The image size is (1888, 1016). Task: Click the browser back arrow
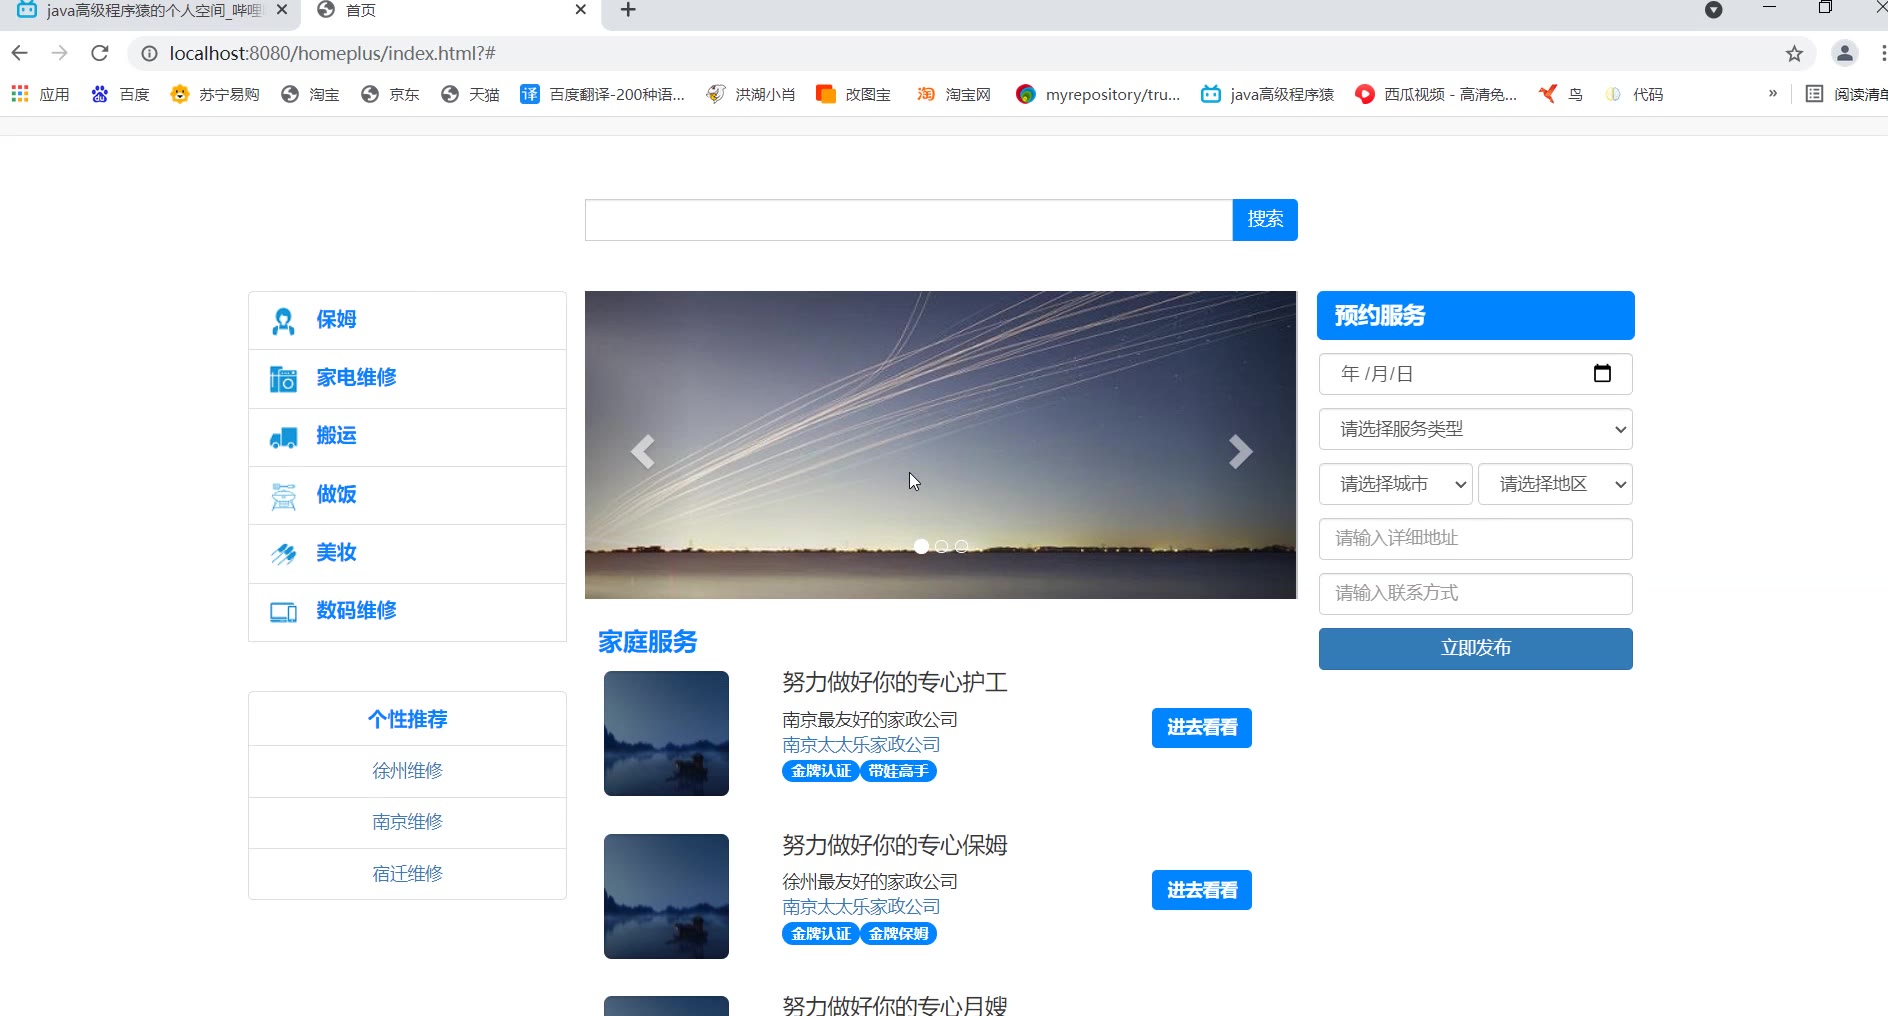(x=20, y=53)
